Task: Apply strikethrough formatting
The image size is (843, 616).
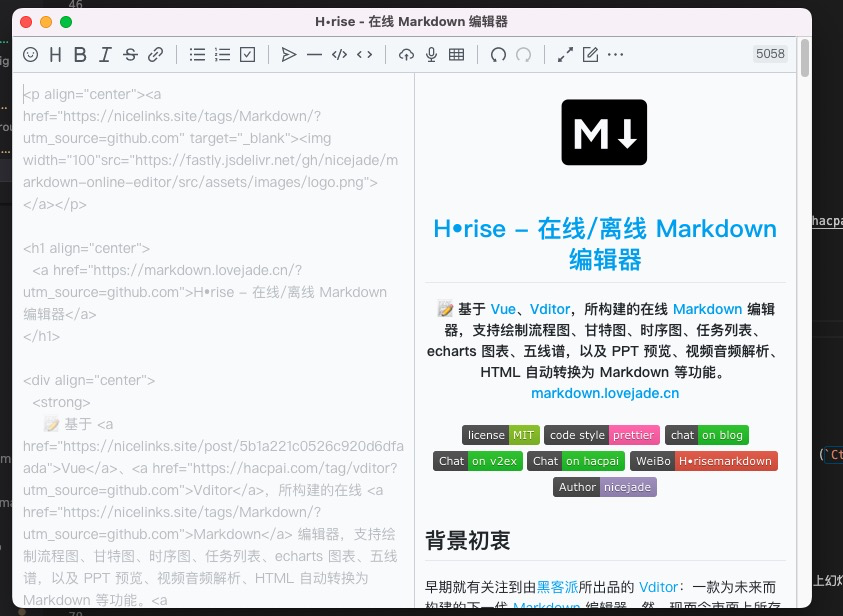Action: click(130, 55)
